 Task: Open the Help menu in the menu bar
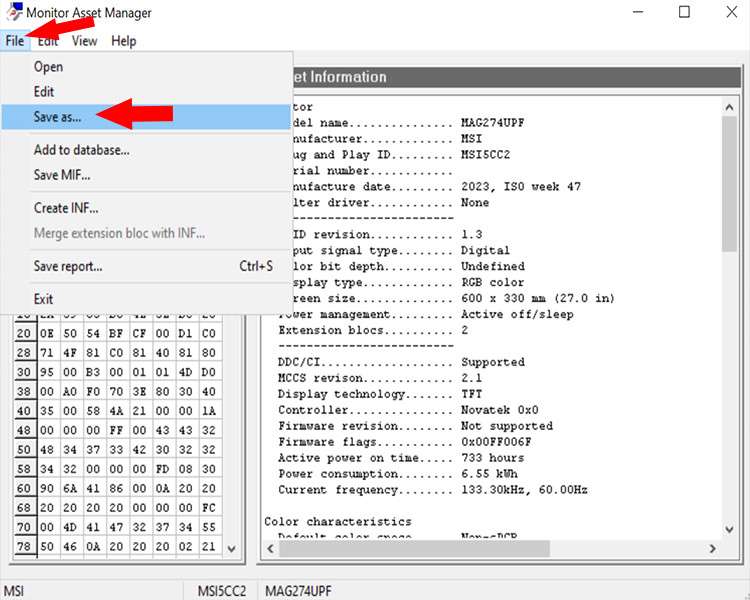pyautogui.click(x=124, y=41)
